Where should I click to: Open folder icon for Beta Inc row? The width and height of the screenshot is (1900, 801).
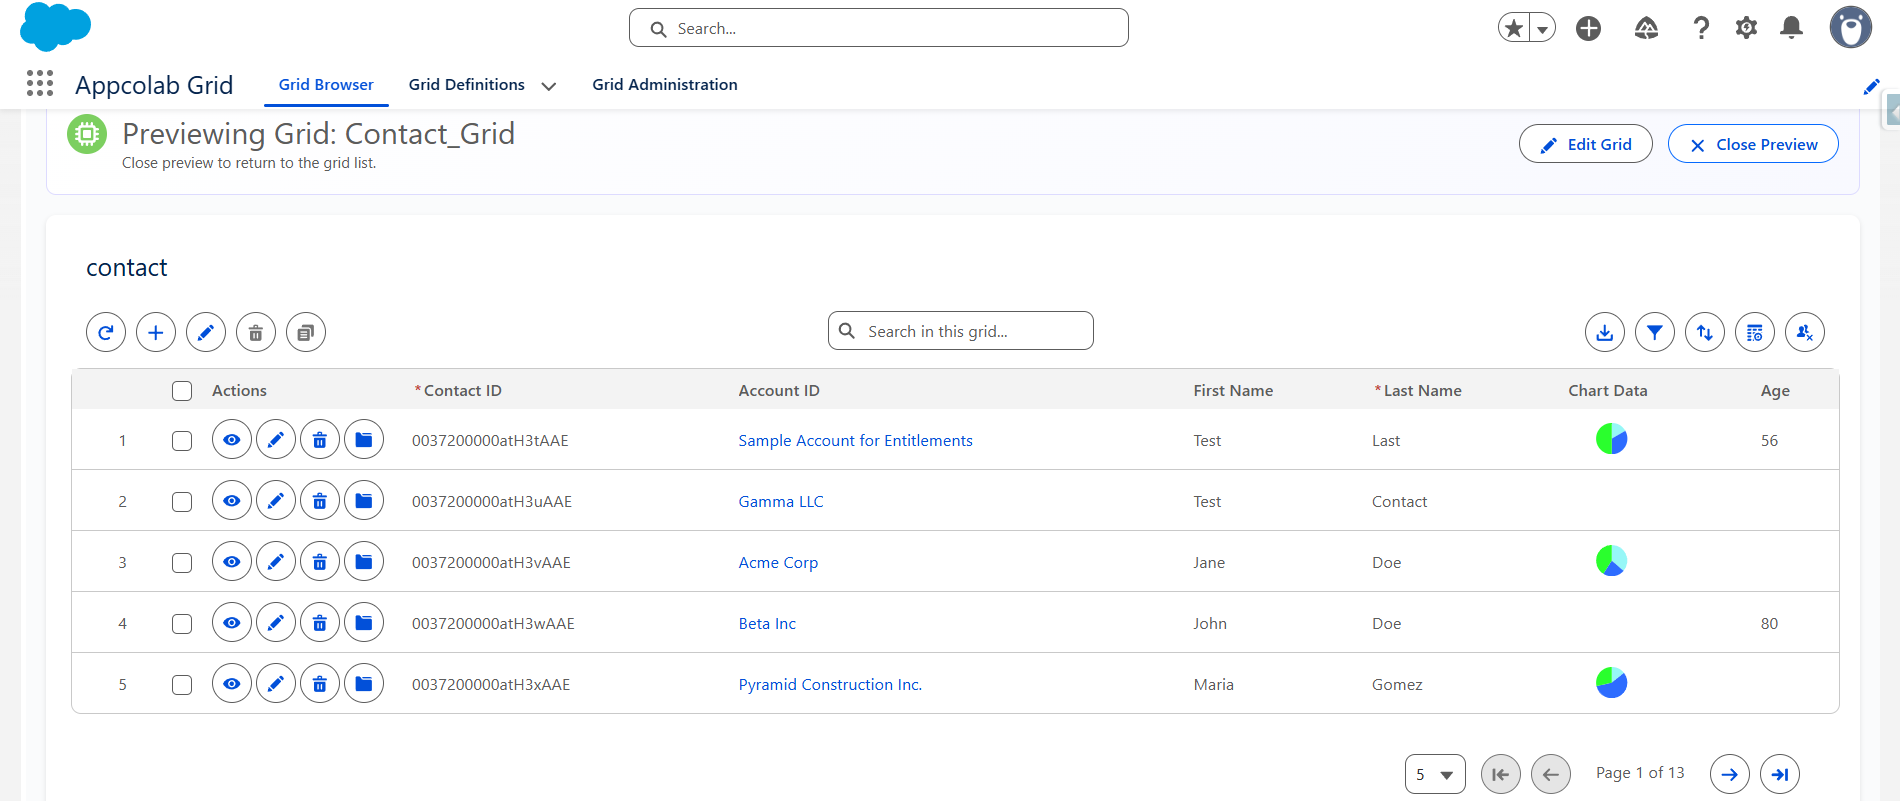click(364, 623)
